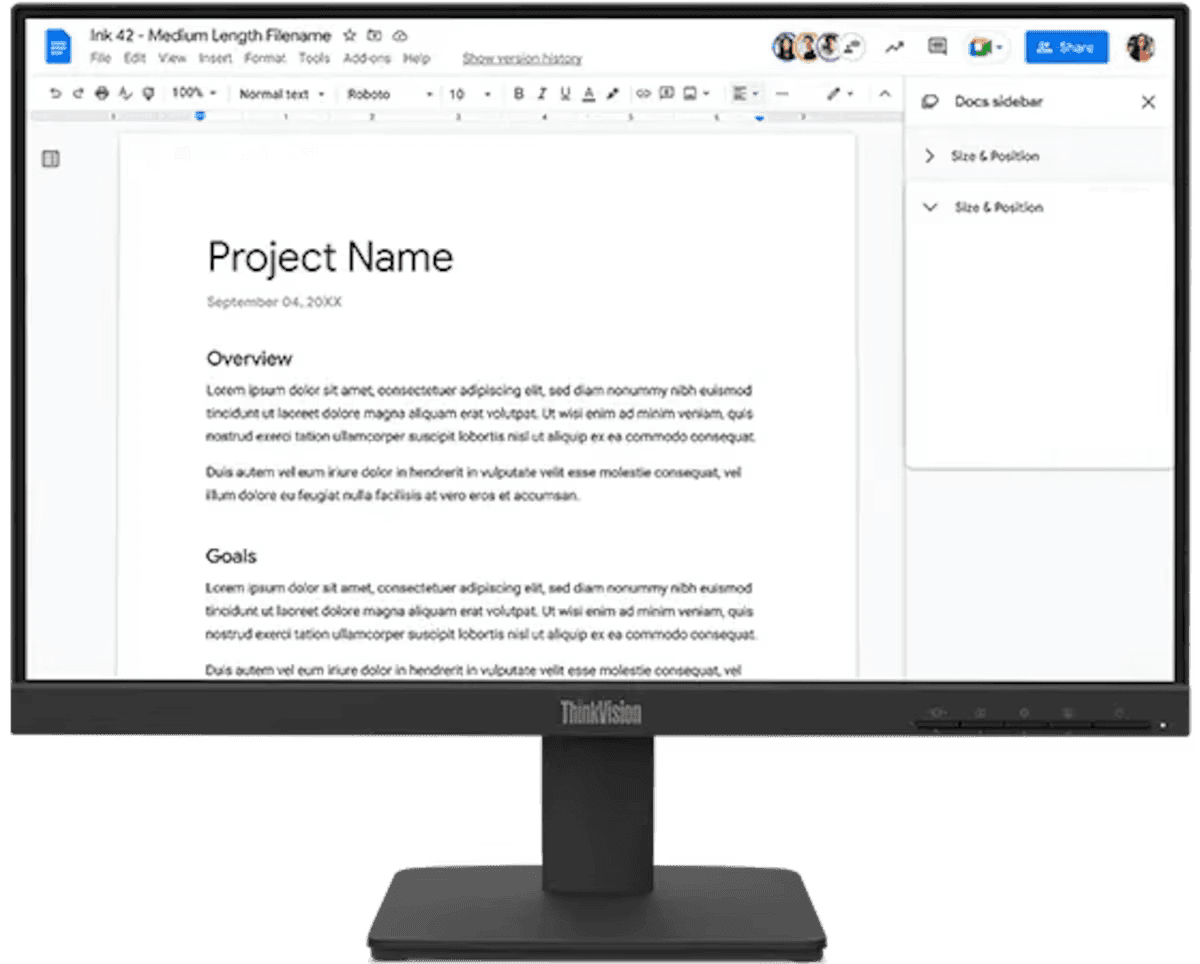1200x964 pixels.
Task: Open the Roboto font dropdown
Action: click(390, 94)
